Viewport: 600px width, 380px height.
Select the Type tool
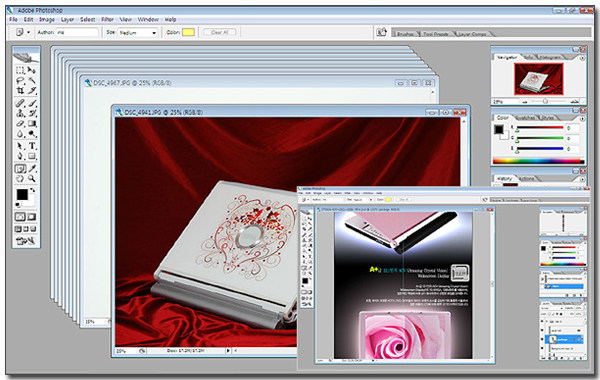[32, 146]
